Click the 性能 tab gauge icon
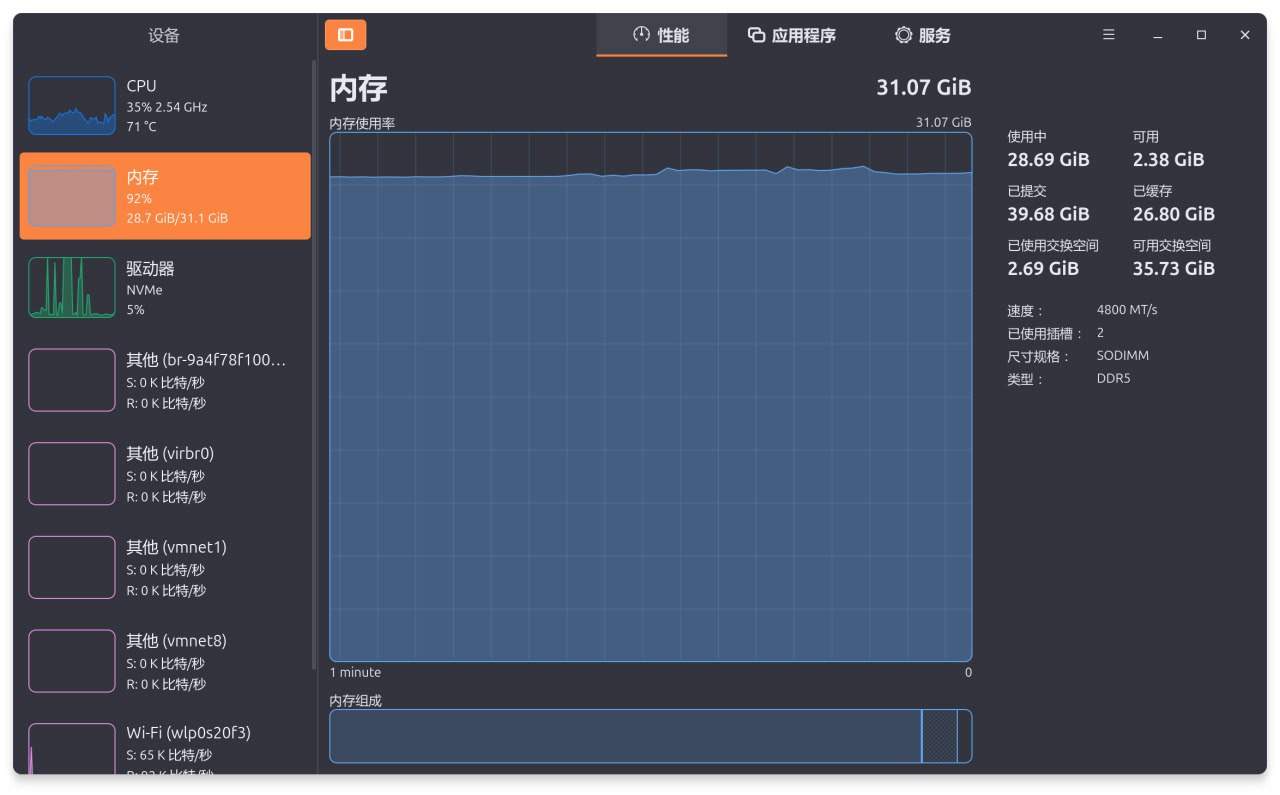 641,35
